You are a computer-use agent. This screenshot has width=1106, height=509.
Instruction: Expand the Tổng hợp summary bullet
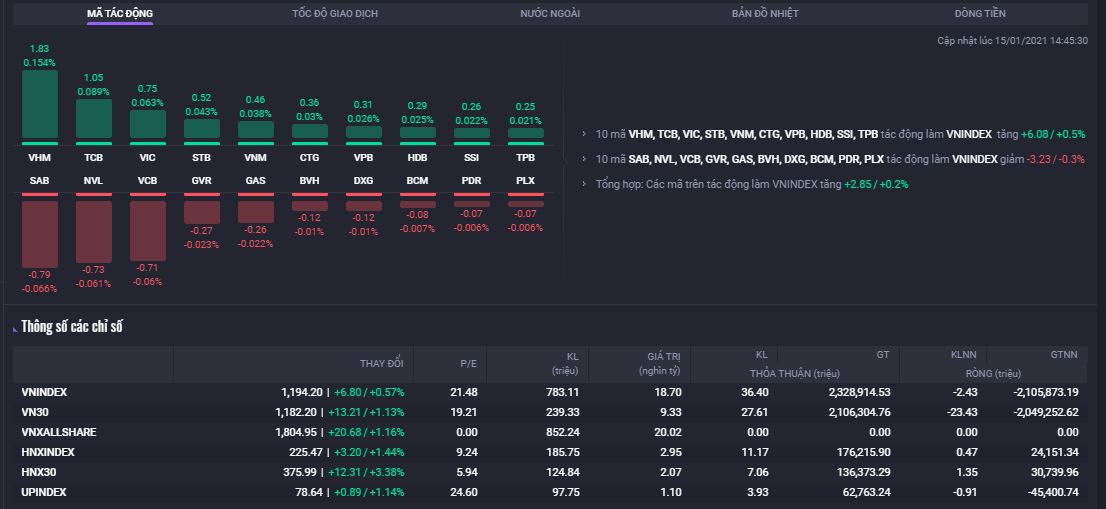pos(584,184)
